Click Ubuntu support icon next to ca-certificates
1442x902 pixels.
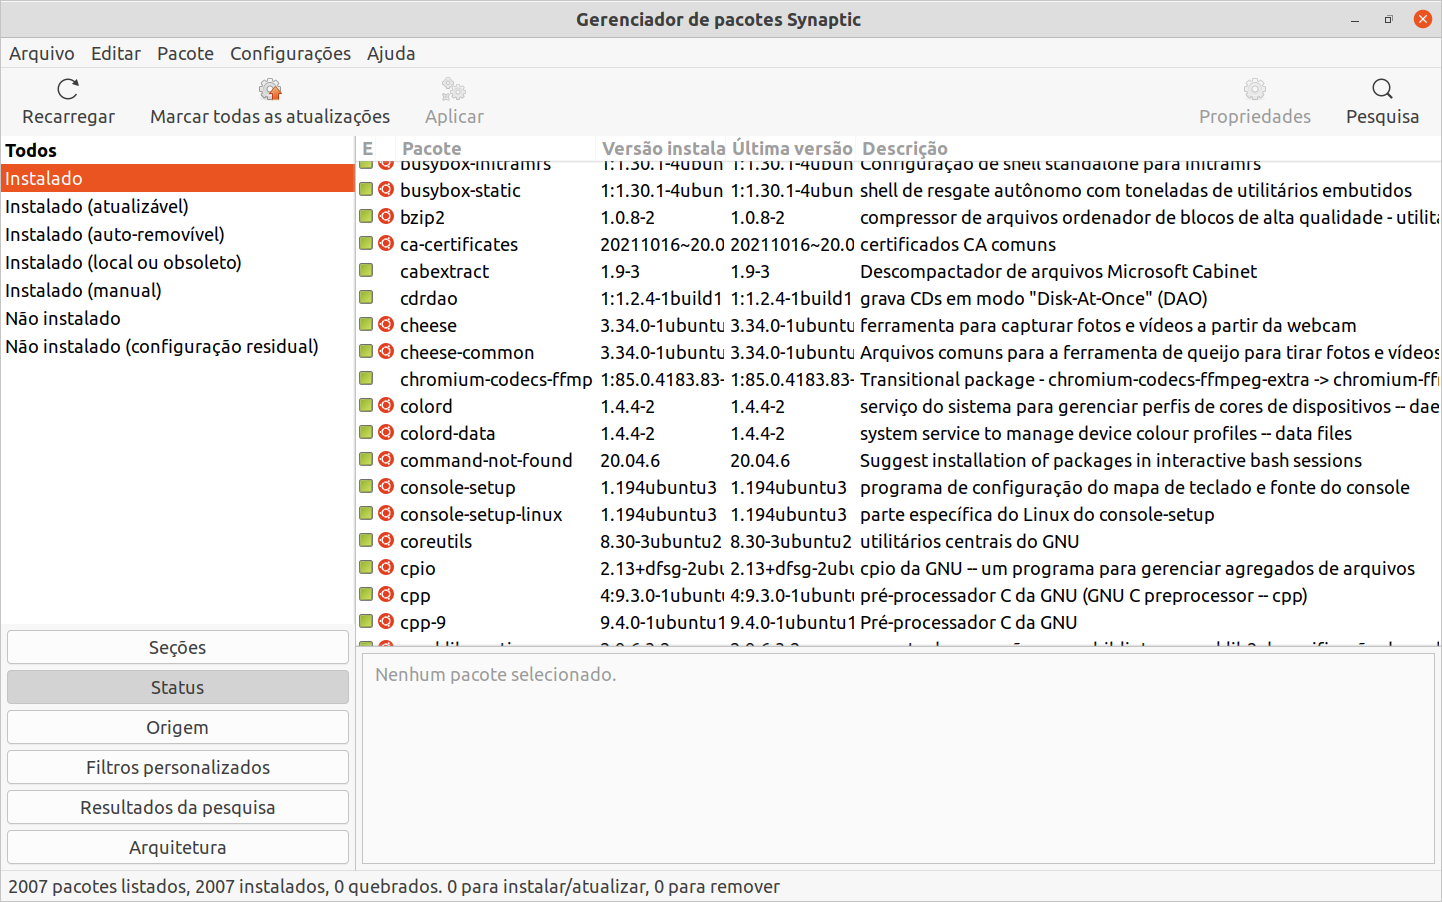[x=386, y=243]
